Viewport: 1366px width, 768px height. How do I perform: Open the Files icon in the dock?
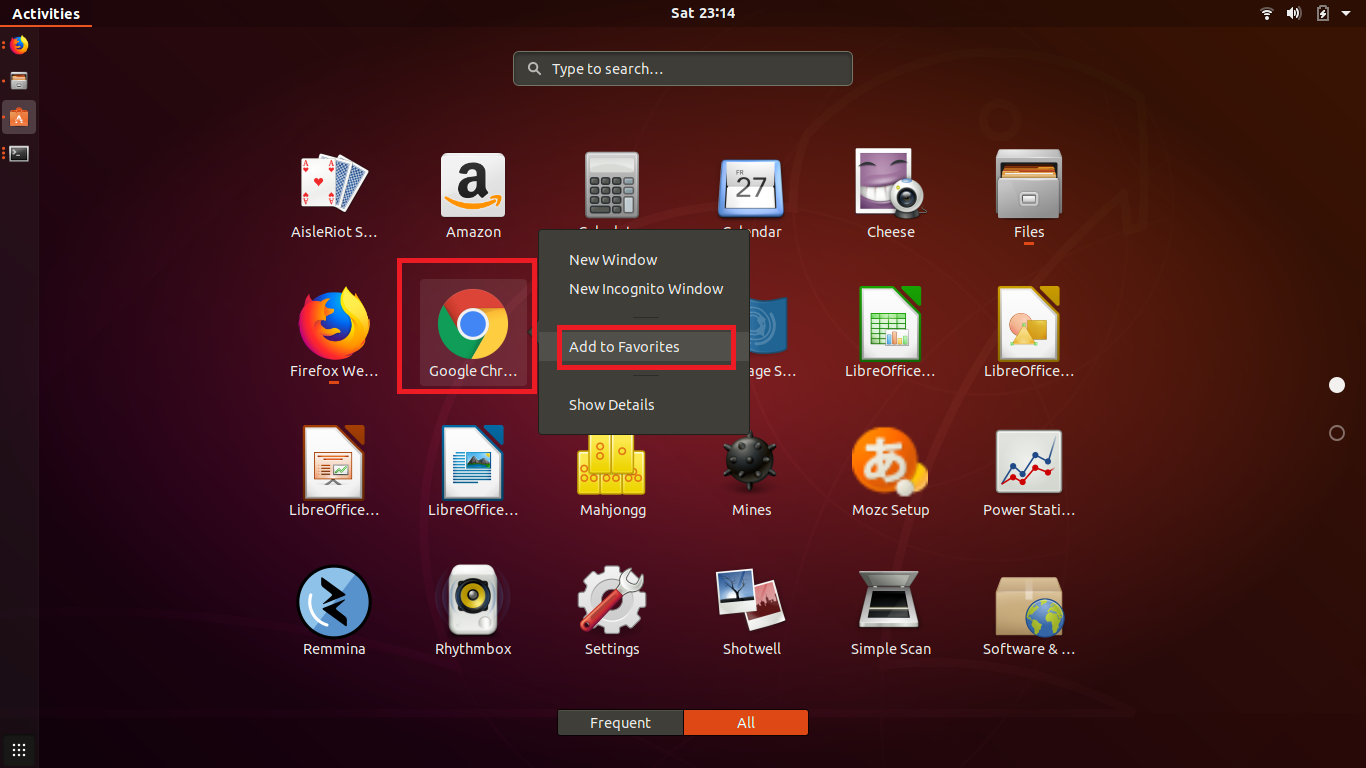click(x=19, y=81)
